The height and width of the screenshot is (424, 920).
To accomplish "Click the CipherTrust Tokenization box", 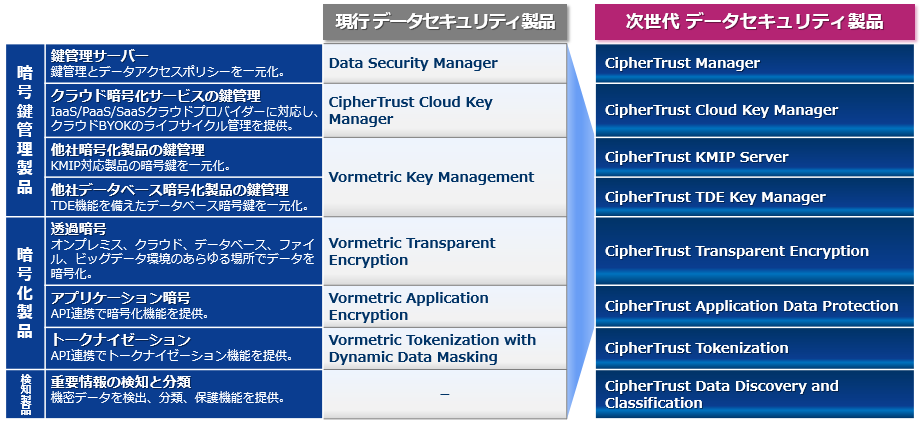I will 755,348.
